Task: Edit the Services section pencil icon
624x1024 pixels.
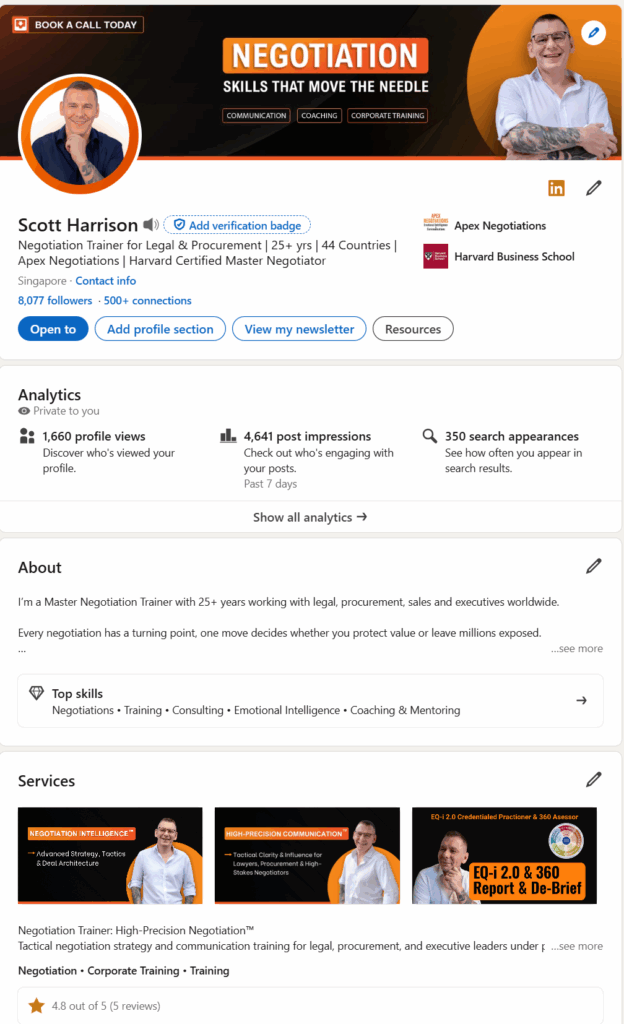Action: [x=594, y=779]
